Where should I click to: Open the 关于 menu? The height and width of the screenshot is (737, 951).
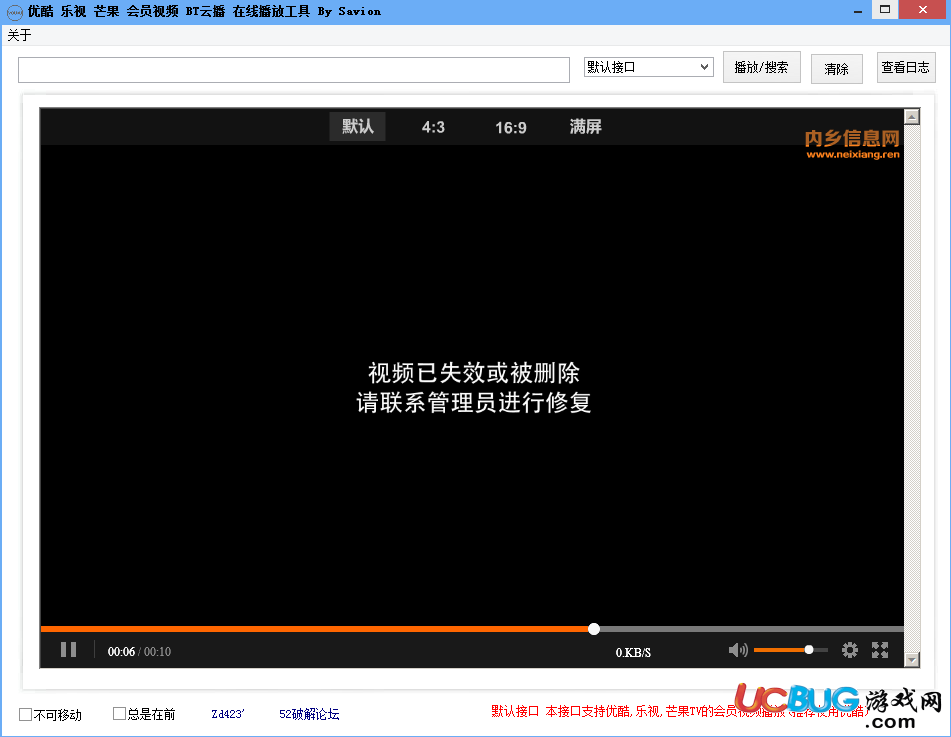[19, 35]
